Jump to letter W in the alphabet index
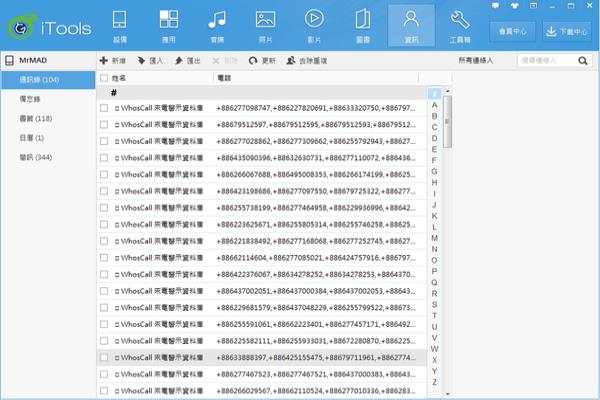 click(x=434, y=349)
